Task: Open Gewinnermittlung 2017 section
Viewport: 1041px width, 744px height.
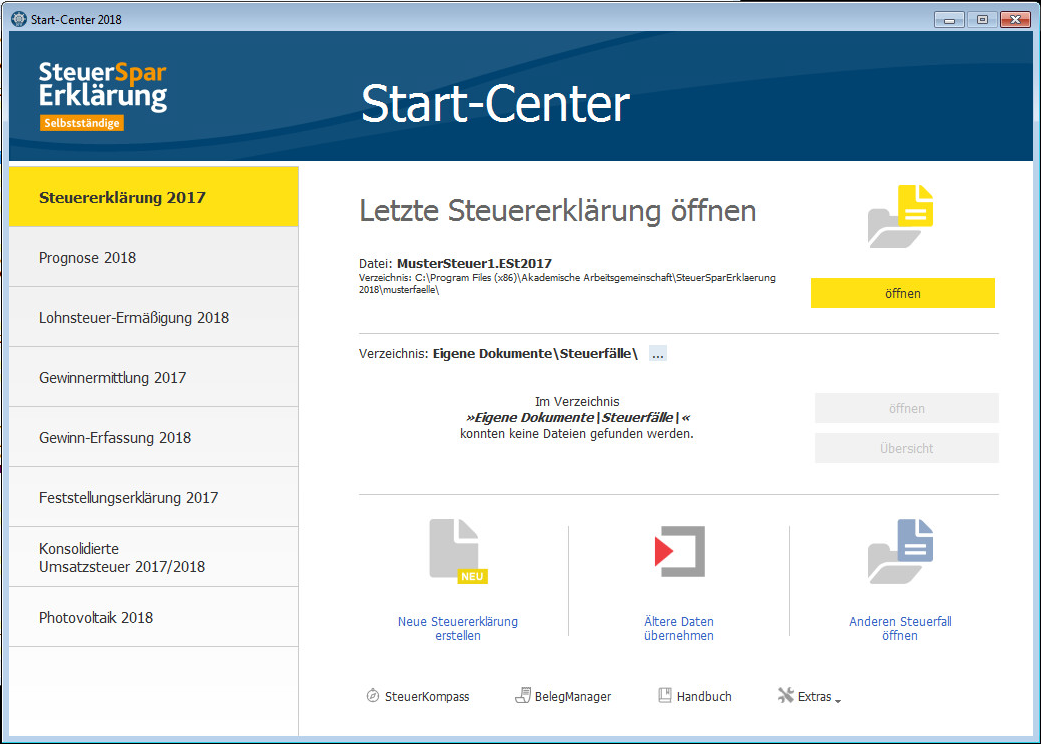Action: click(153, 377)
